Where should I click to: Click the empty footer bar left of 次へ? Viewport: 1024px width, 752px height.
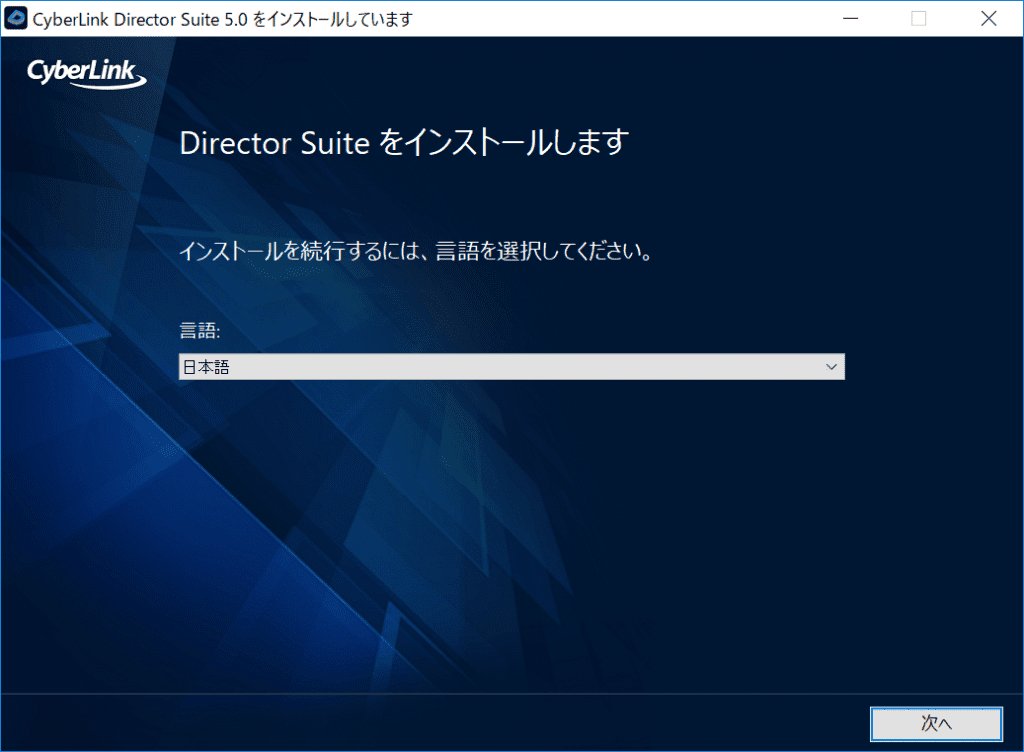(430, 722)
